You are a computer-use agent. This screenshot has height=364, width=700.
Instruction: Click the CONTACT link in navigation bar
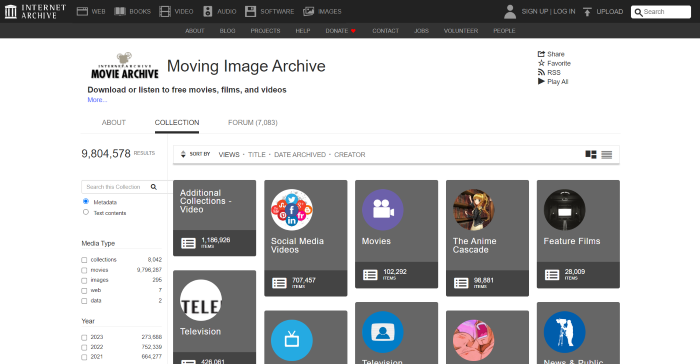386,31
